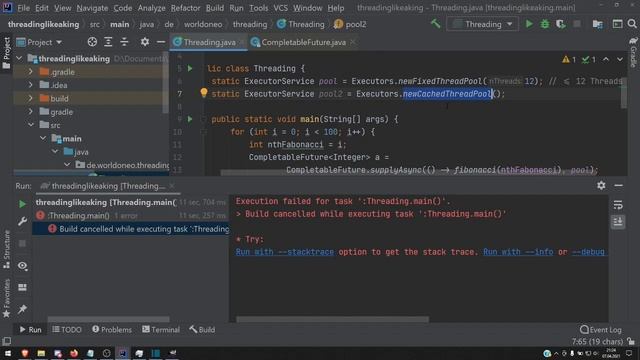The width and height of the screenshot is (640, 360).
Task: Select :Threading.main() error node
Action: [131, 216]
